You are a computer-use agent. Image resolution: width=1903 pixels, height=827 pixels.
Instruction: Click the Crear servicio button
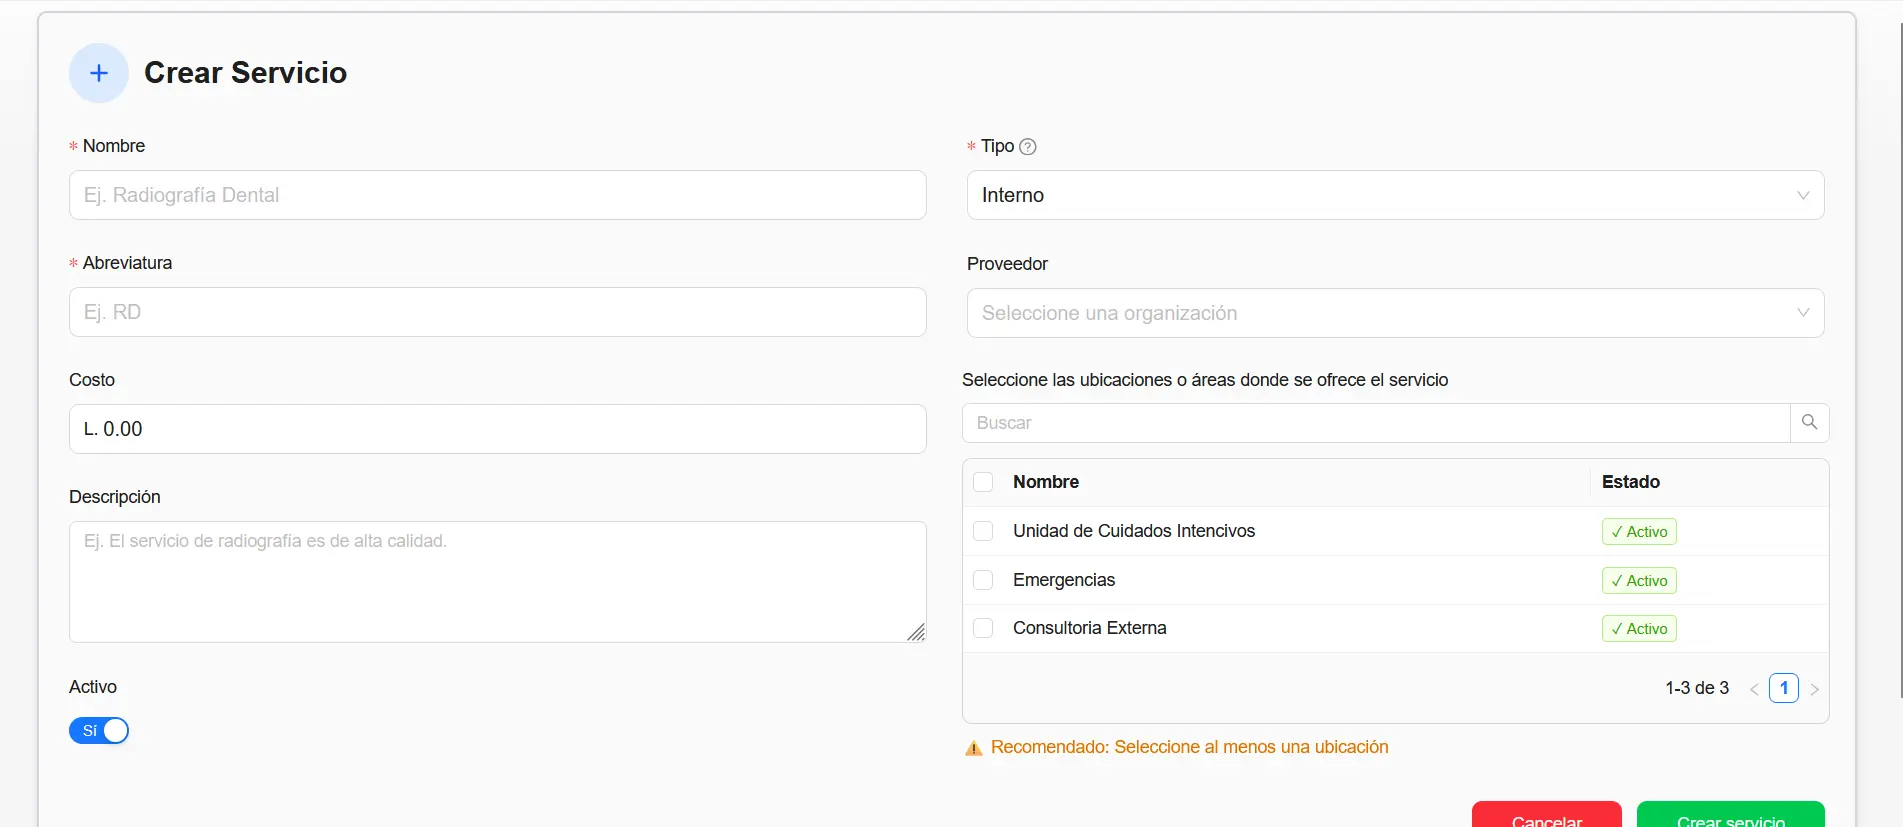1730,815
